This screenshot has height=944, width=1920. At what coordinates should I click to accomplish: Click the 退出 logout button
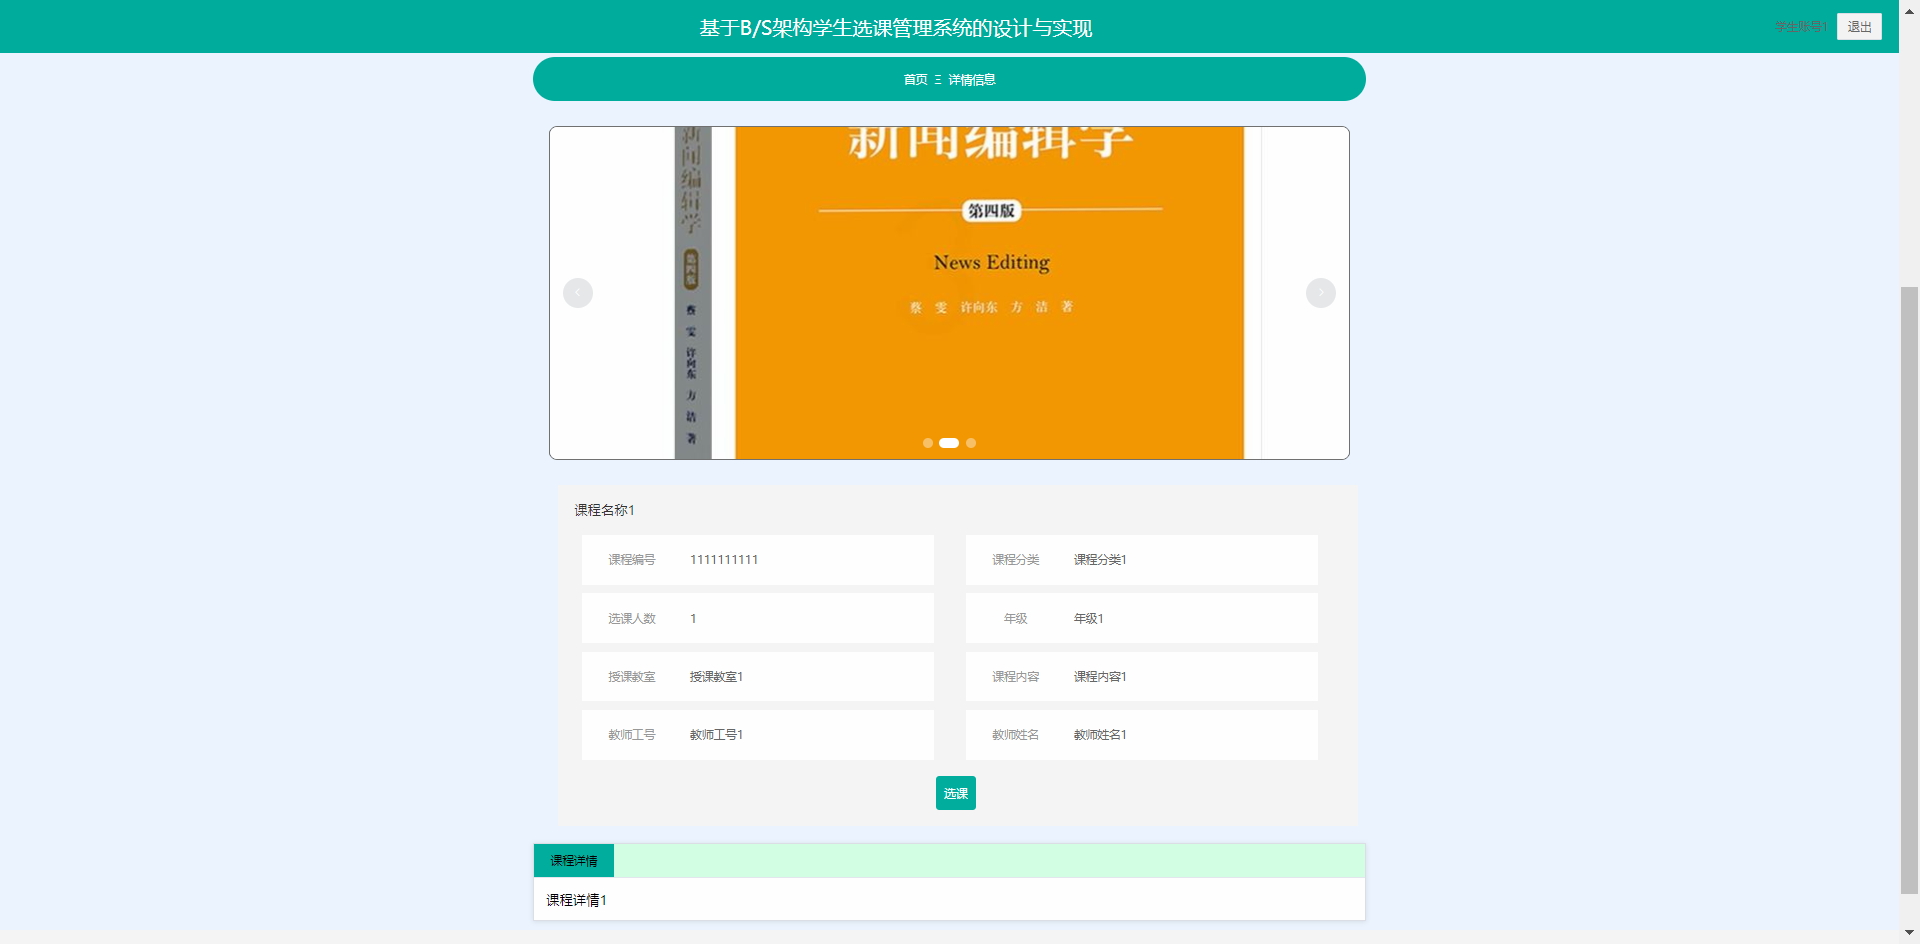tap(1859, 27)
